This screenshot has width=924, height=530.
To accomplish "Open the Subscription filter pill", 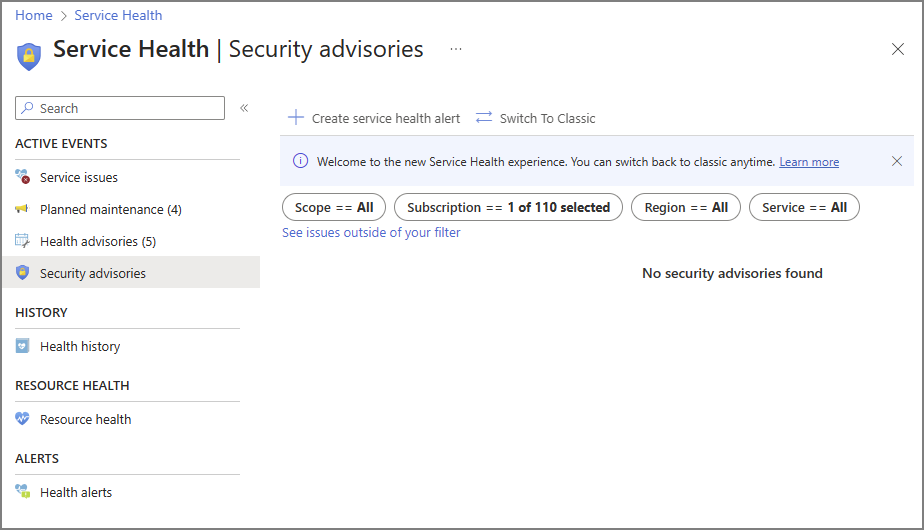I will [508, 208].
